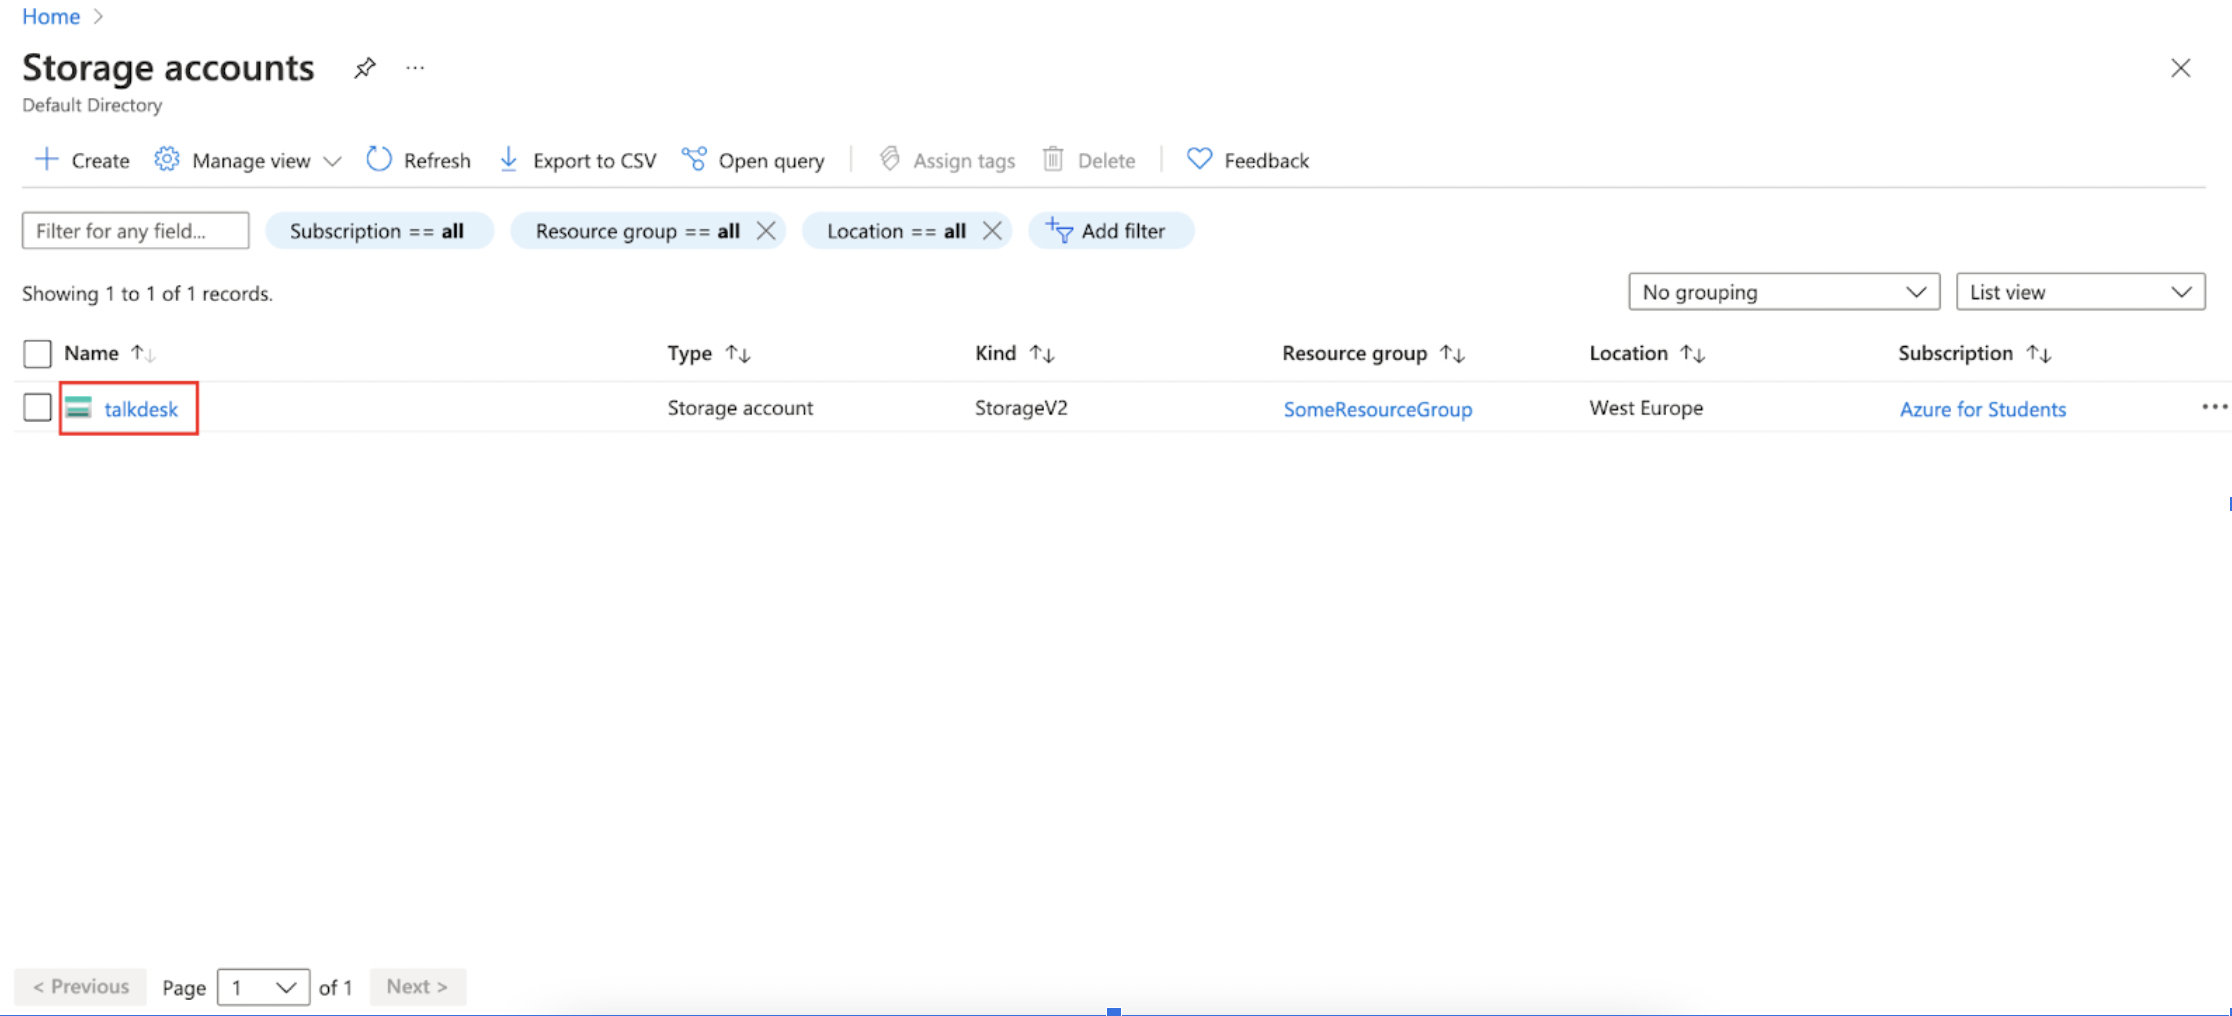
Task: Click the West Europe location cell
Action: 1646,408
